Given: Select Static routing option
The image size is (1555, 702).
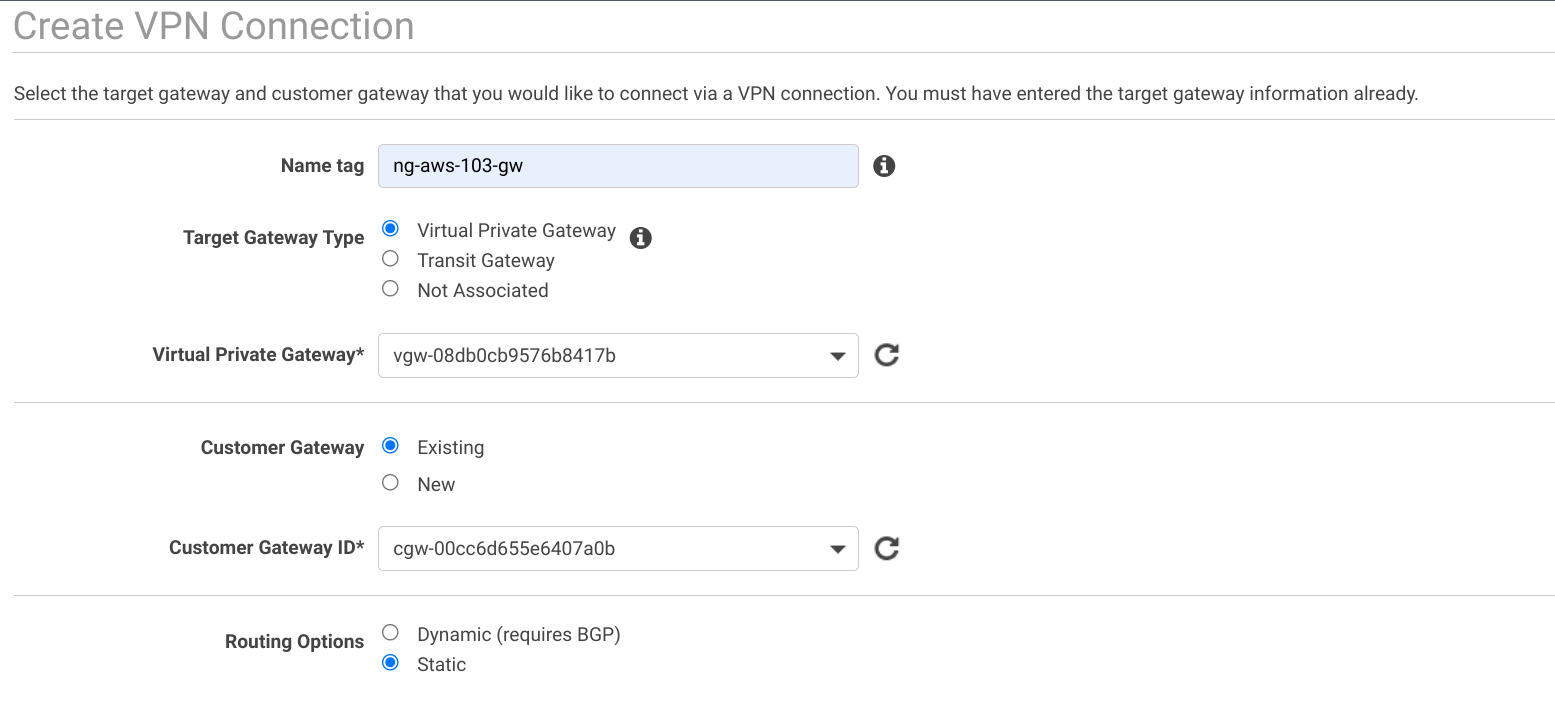Looking at the screenshot, I should click(x=391, y=663).
